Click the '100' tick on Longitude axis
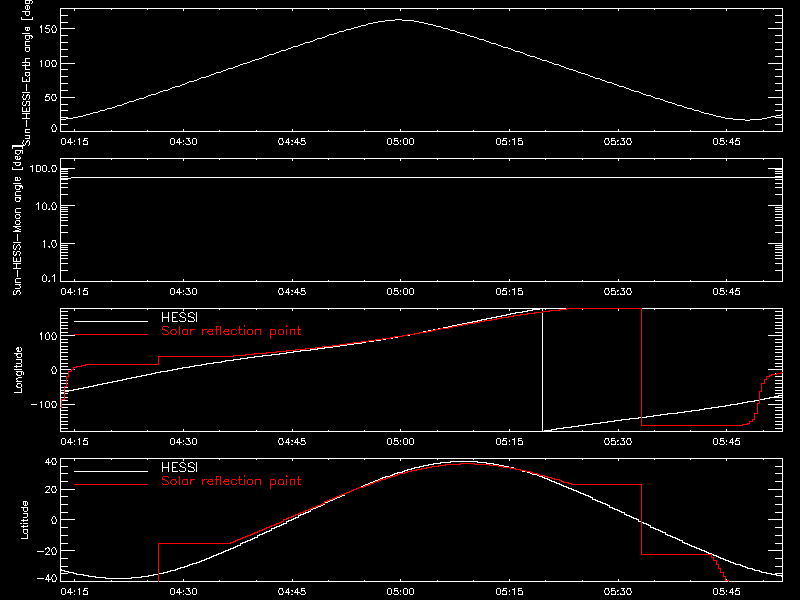The width and height of the screenshot is (800, 600). tap(47, 336)
